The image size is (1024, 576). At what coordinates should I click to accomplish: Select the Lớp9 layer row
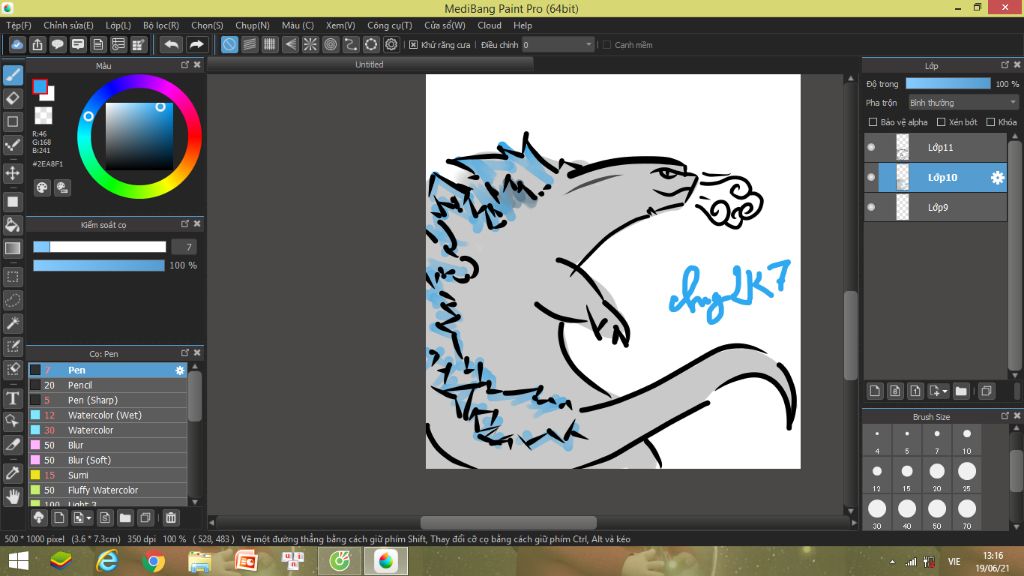(x=935, y=208)
